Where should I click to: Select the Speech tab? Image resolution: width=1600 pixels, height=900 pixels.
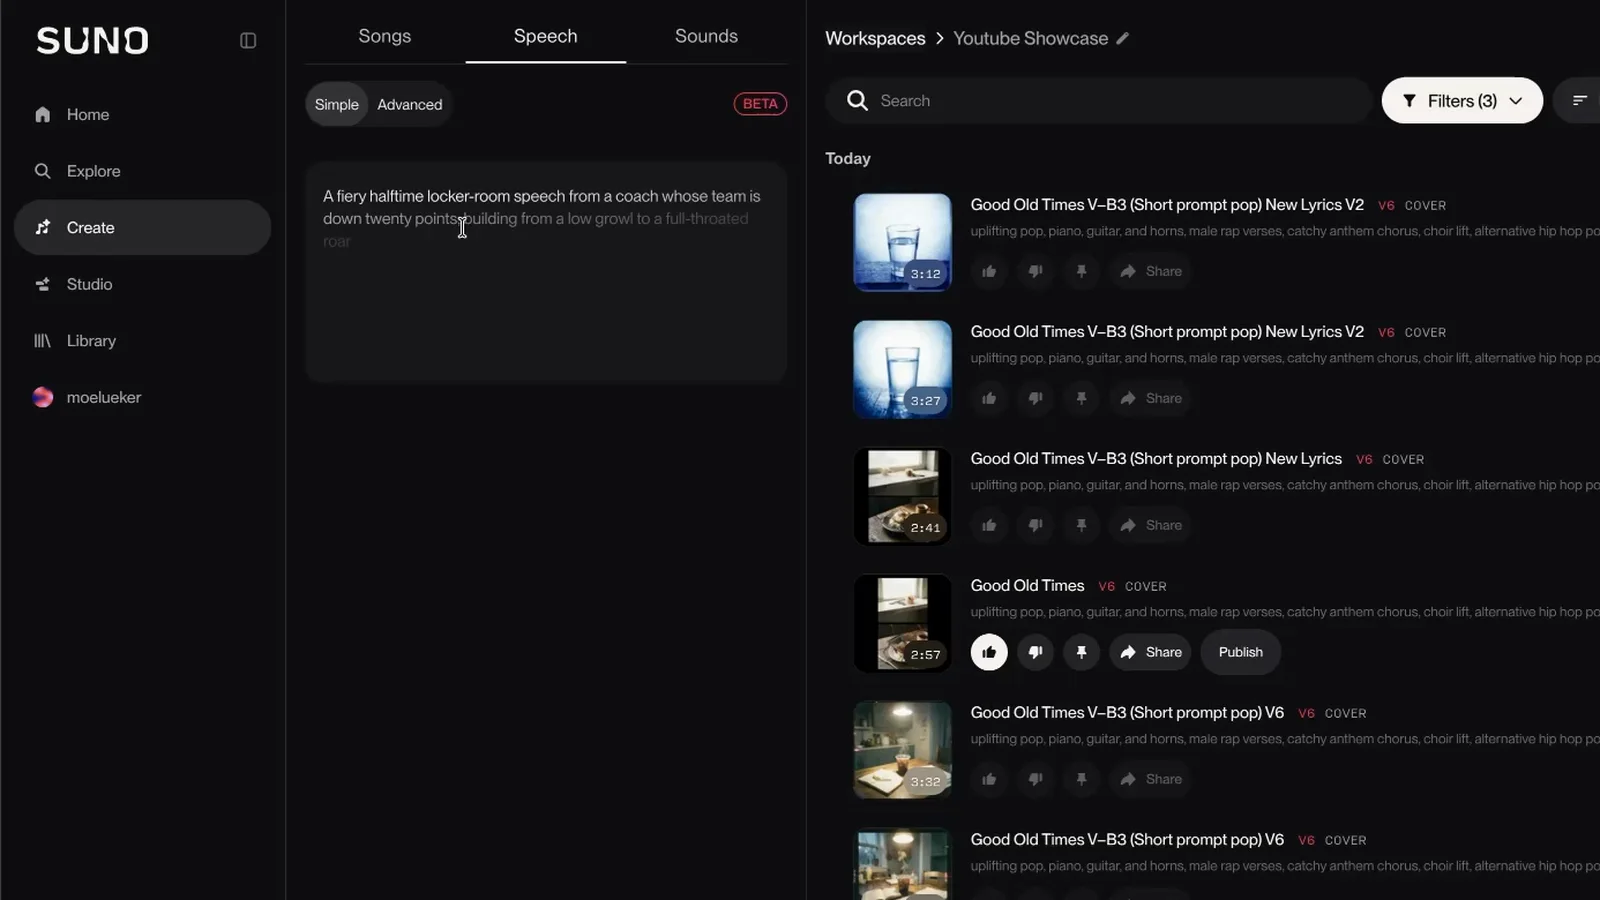click(546, 36)
